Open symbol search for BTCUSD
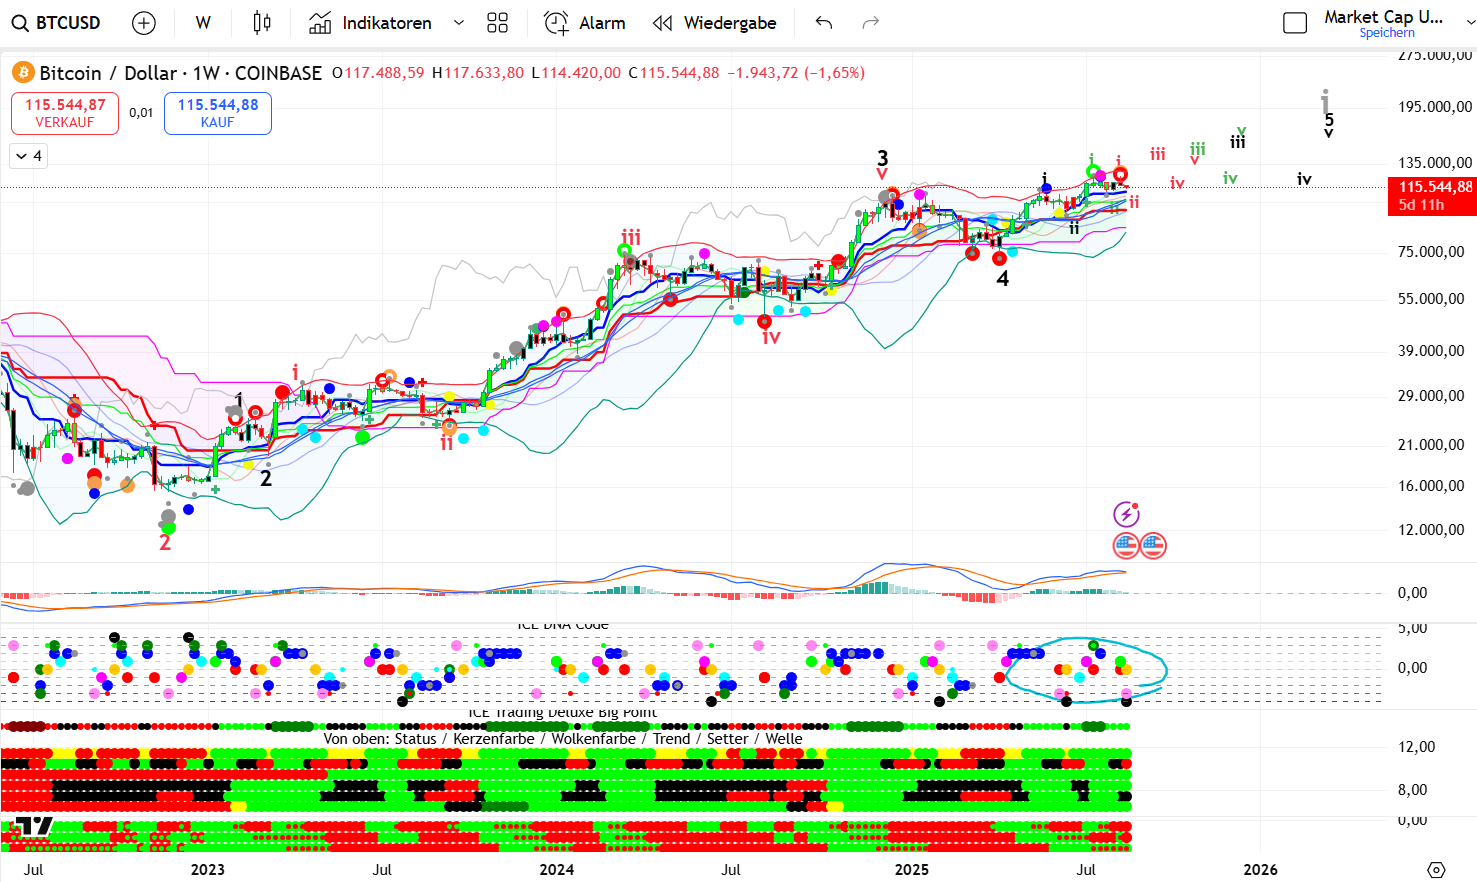This screenshot has height=882, width=1477. coord(57,23)
